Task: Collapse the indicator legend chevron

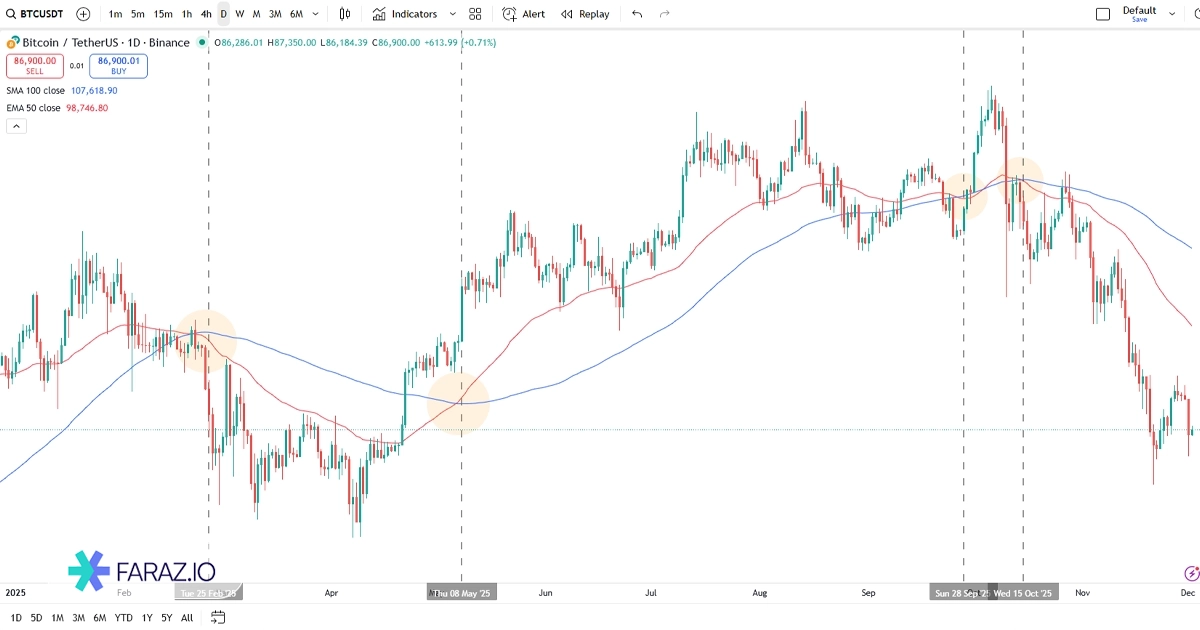Action: 16,126
